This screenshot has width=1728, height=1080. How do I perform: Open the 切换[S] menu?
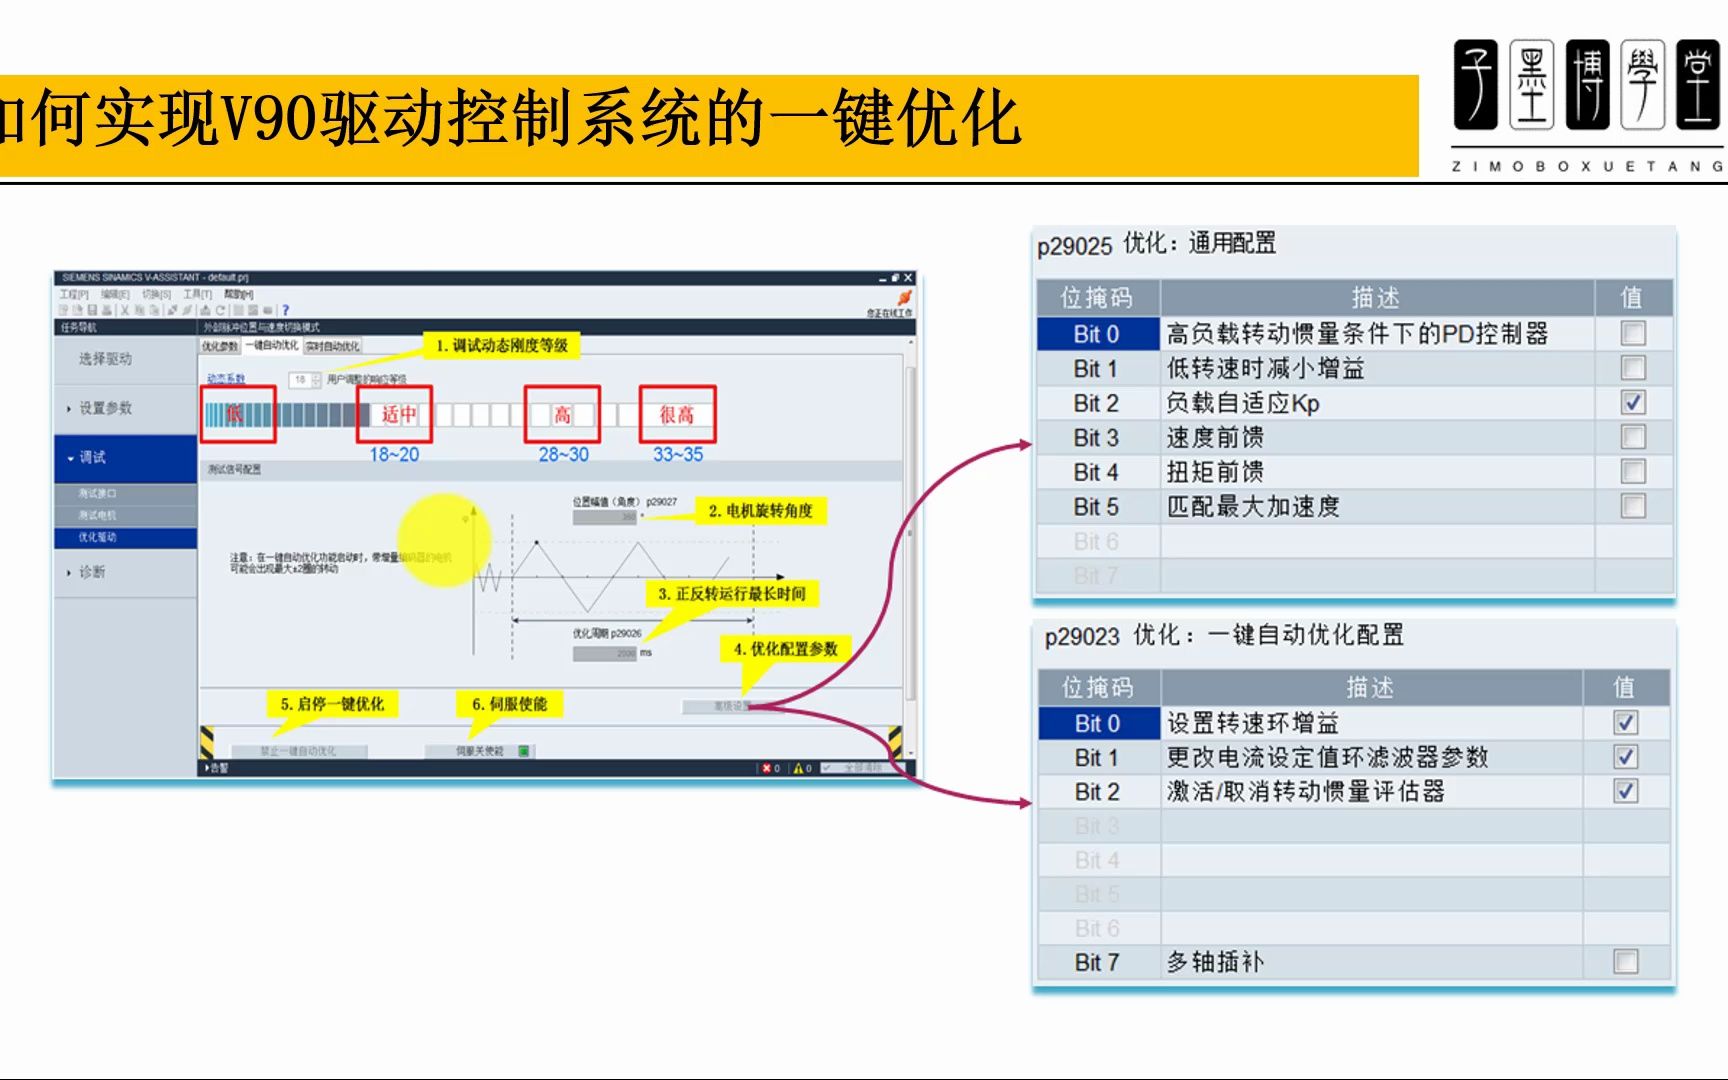(x=157, y=295)
